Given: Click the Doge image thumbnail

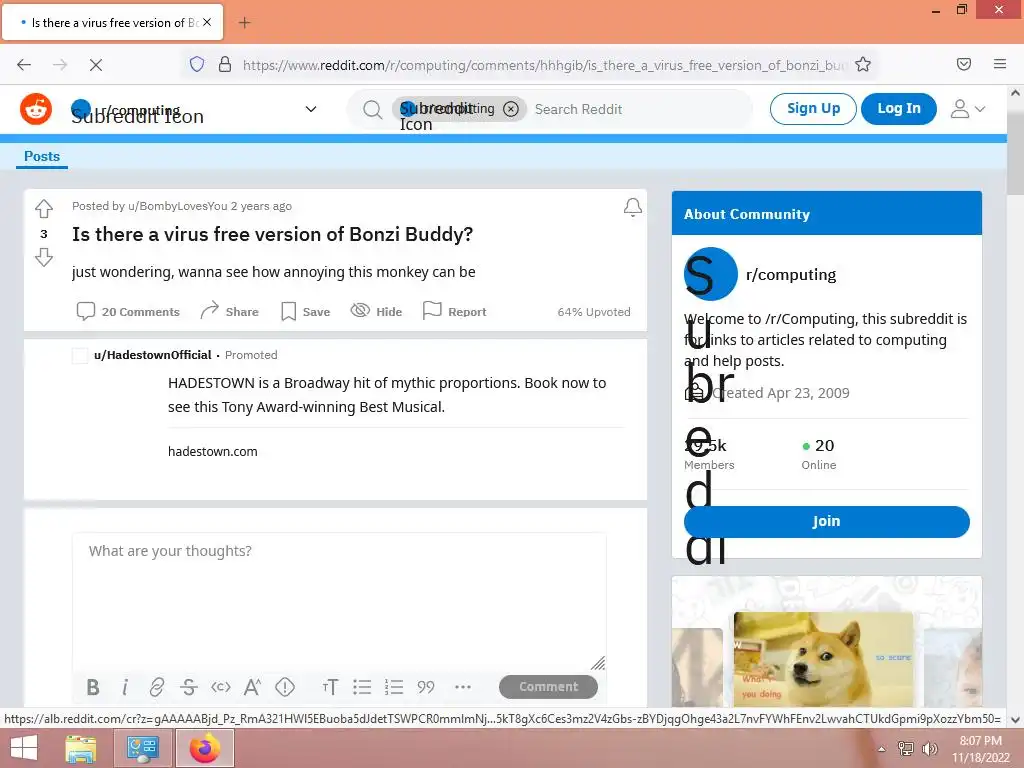Looking at the screenshot, I should pyautogui.click(x=823, y=660).
